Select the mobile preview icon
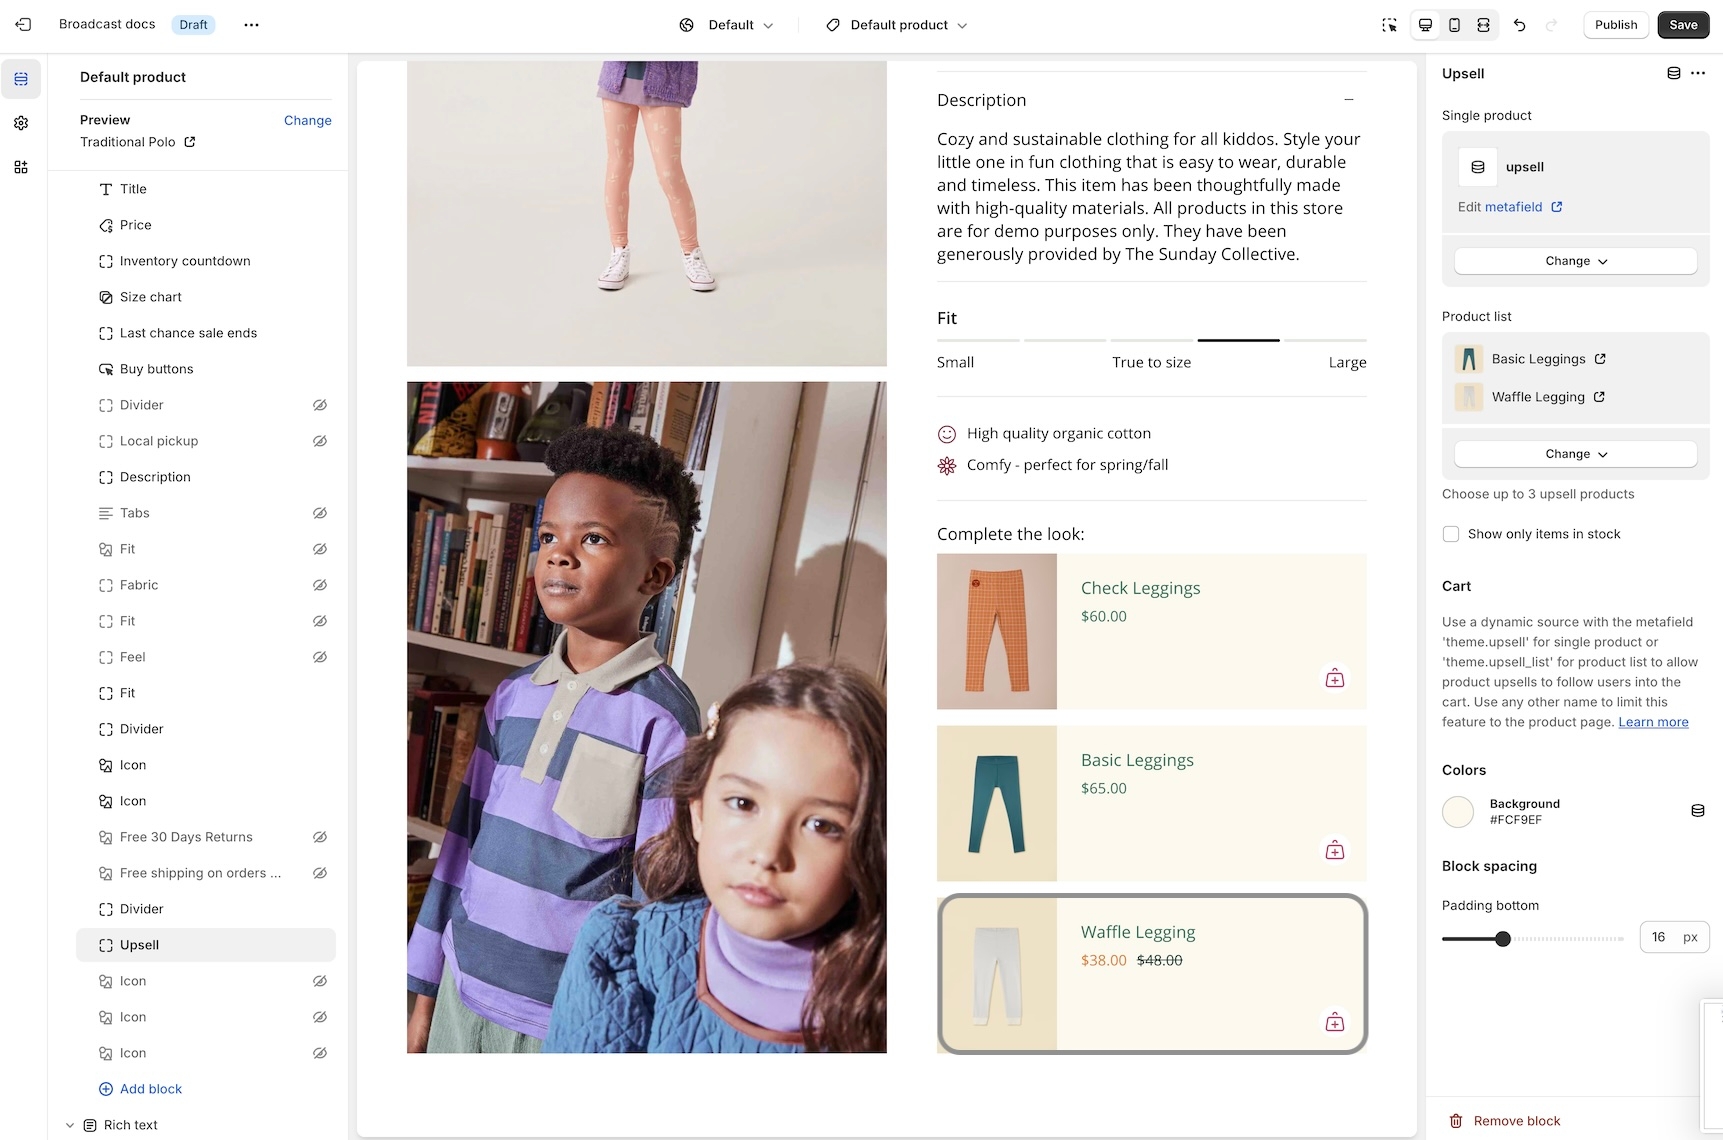 point(1454,25)
